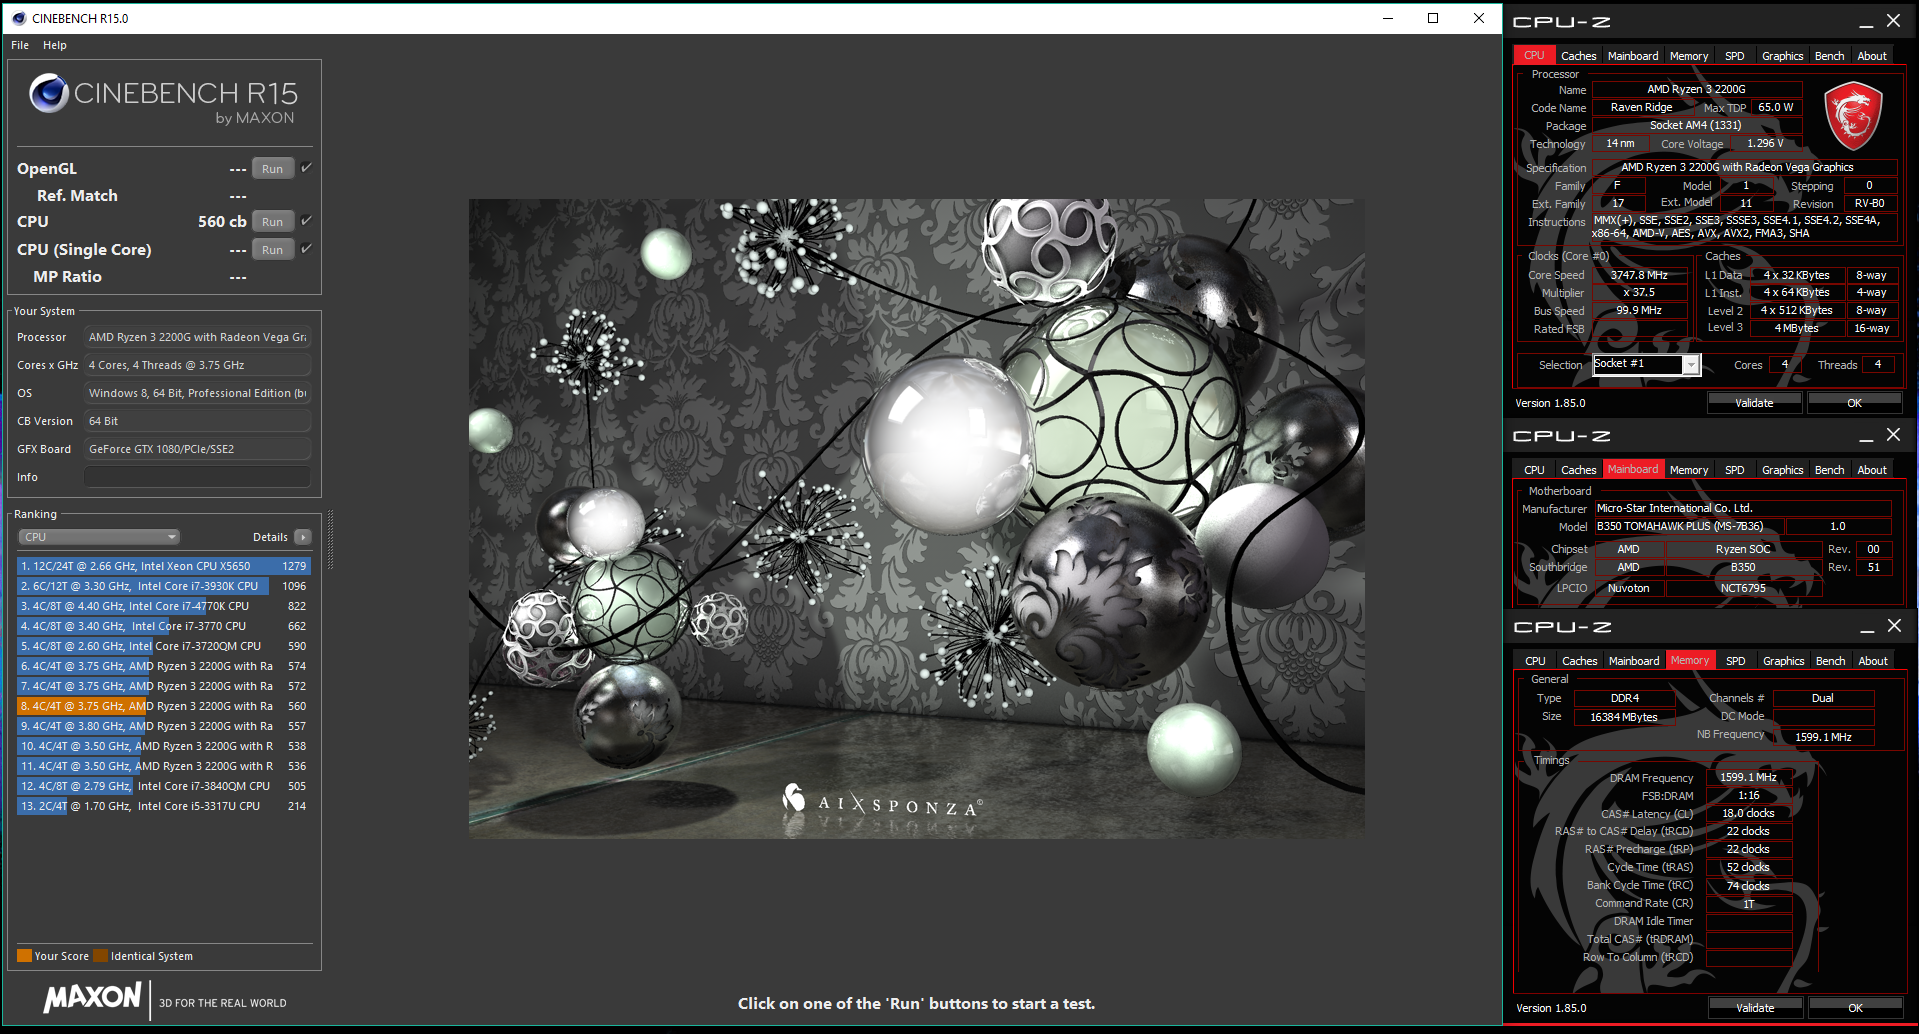Open the File menu
The image size is (1919, 1034).
20,45
